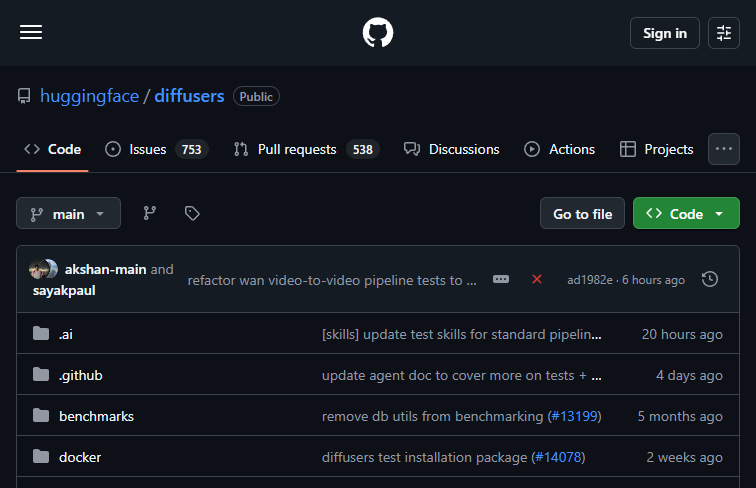
Task: Open the huggingface owner link
Action: point(90,96)
